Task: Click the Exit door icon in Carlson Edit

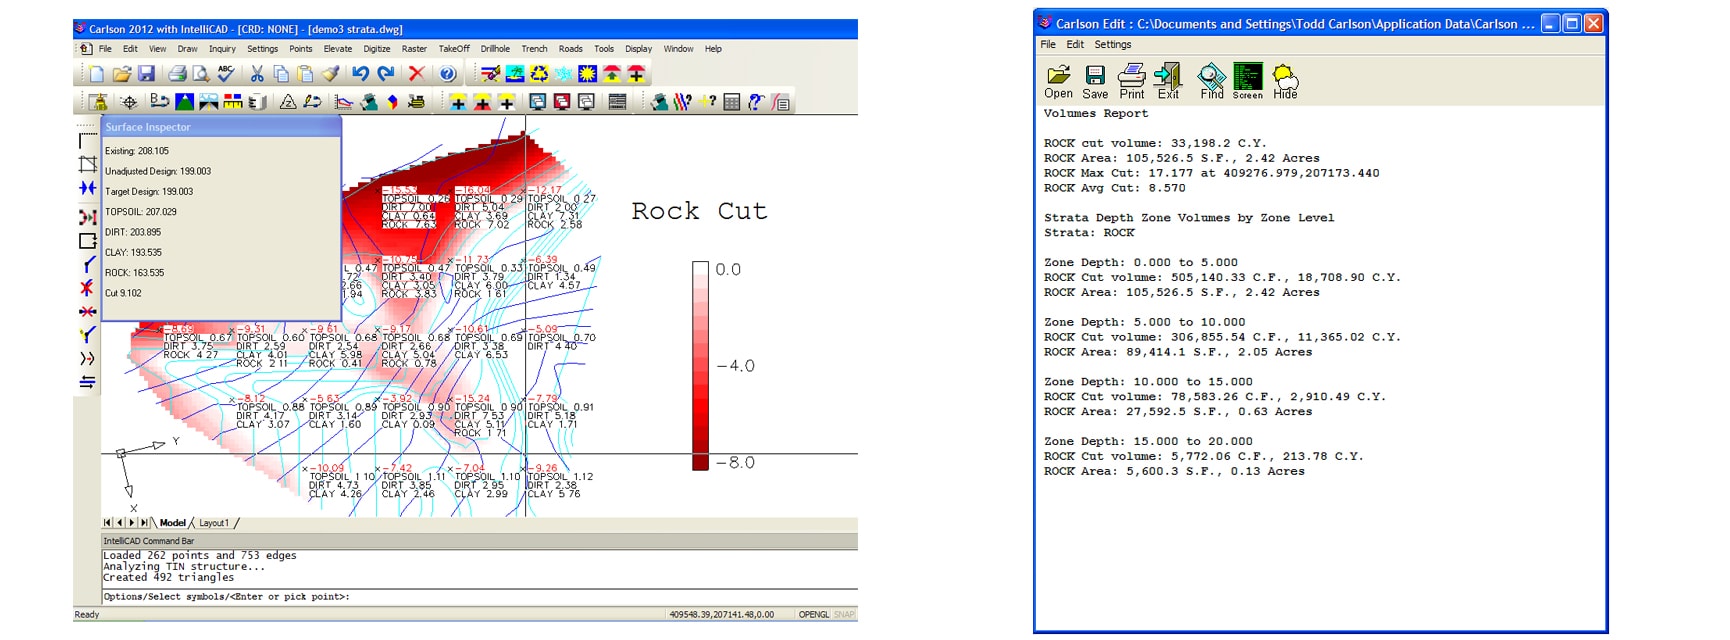Action: (x=1167, y=80)
